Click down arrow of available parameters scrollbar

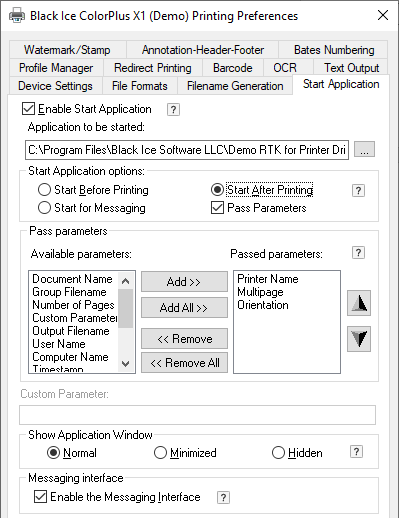coord(126,363)
